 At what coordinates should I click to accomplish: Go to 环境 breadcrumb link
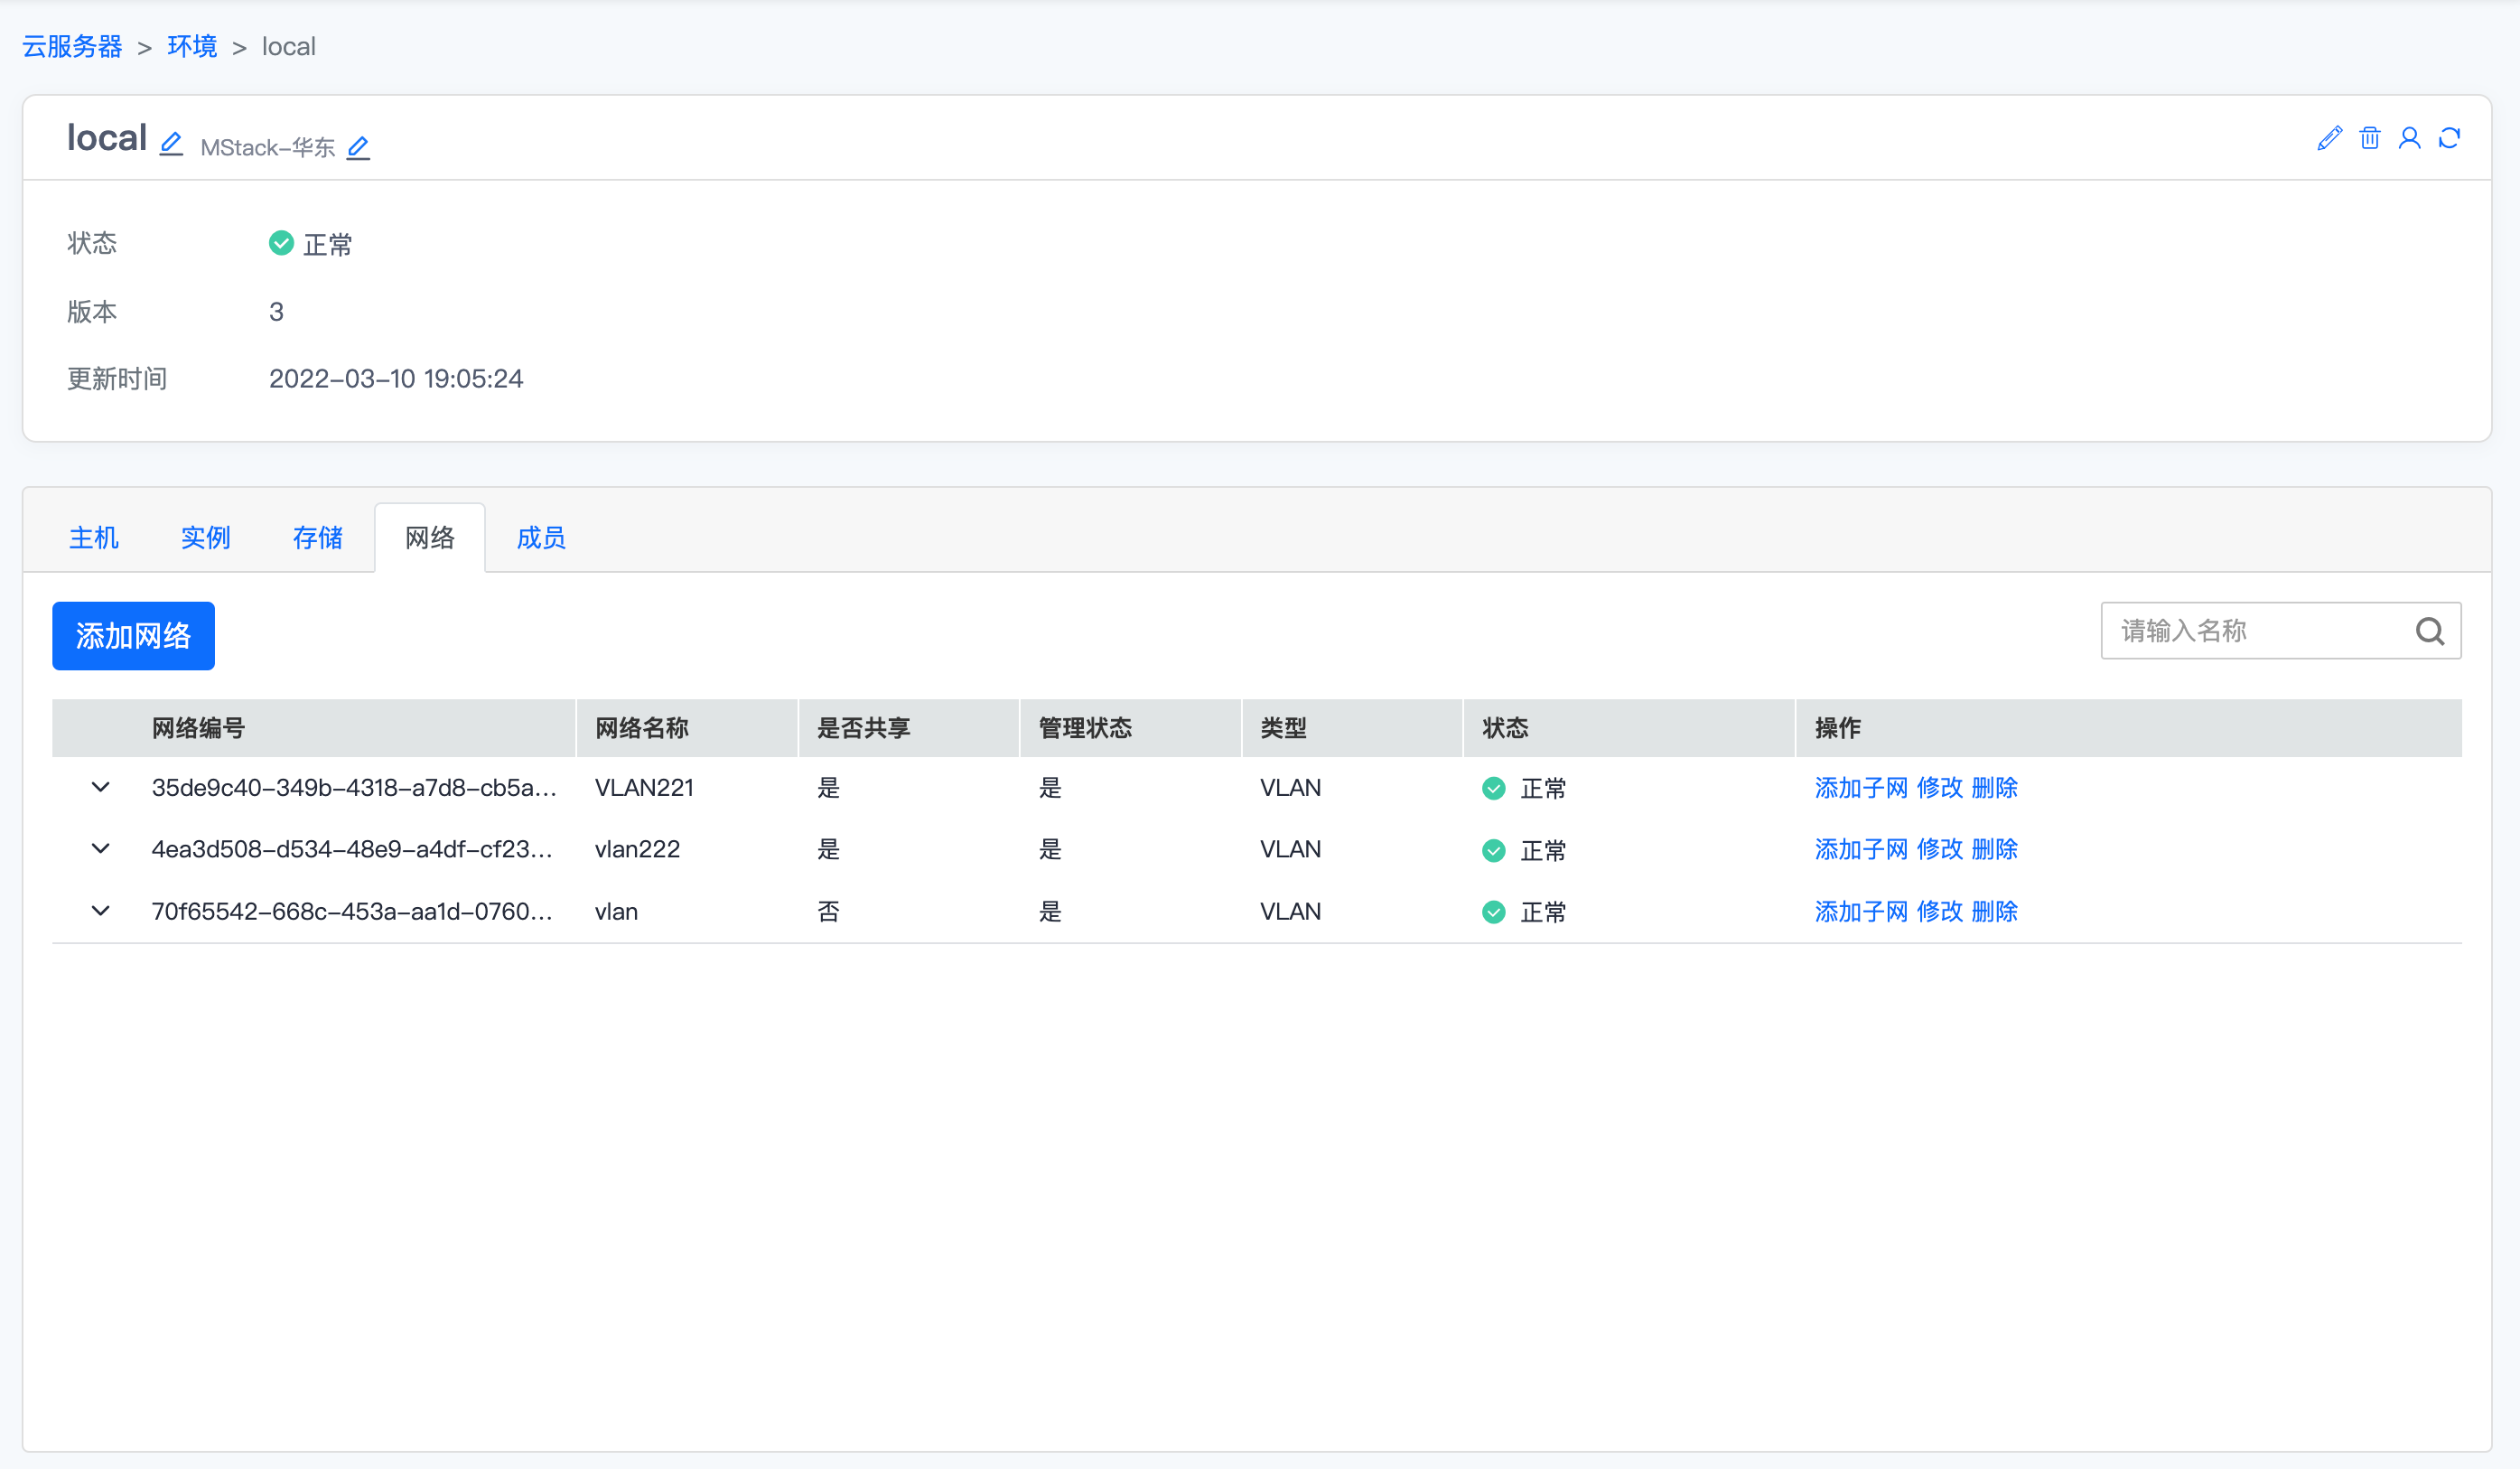192,46
